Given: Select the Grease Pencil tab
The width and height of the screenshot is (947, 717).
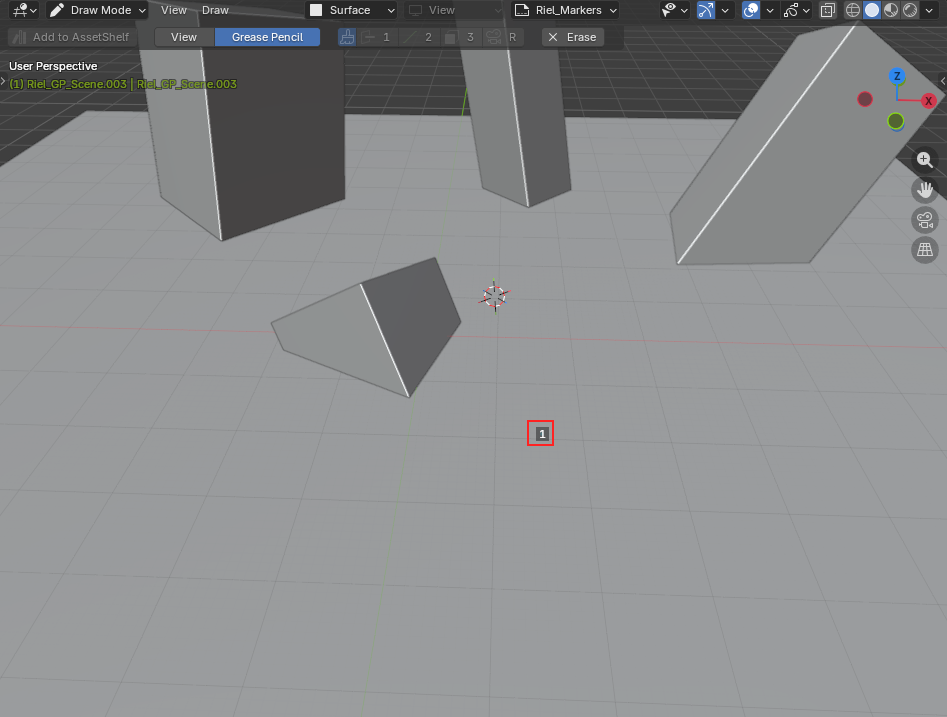Looking at the screenshot, I should (x=268, y=37).
